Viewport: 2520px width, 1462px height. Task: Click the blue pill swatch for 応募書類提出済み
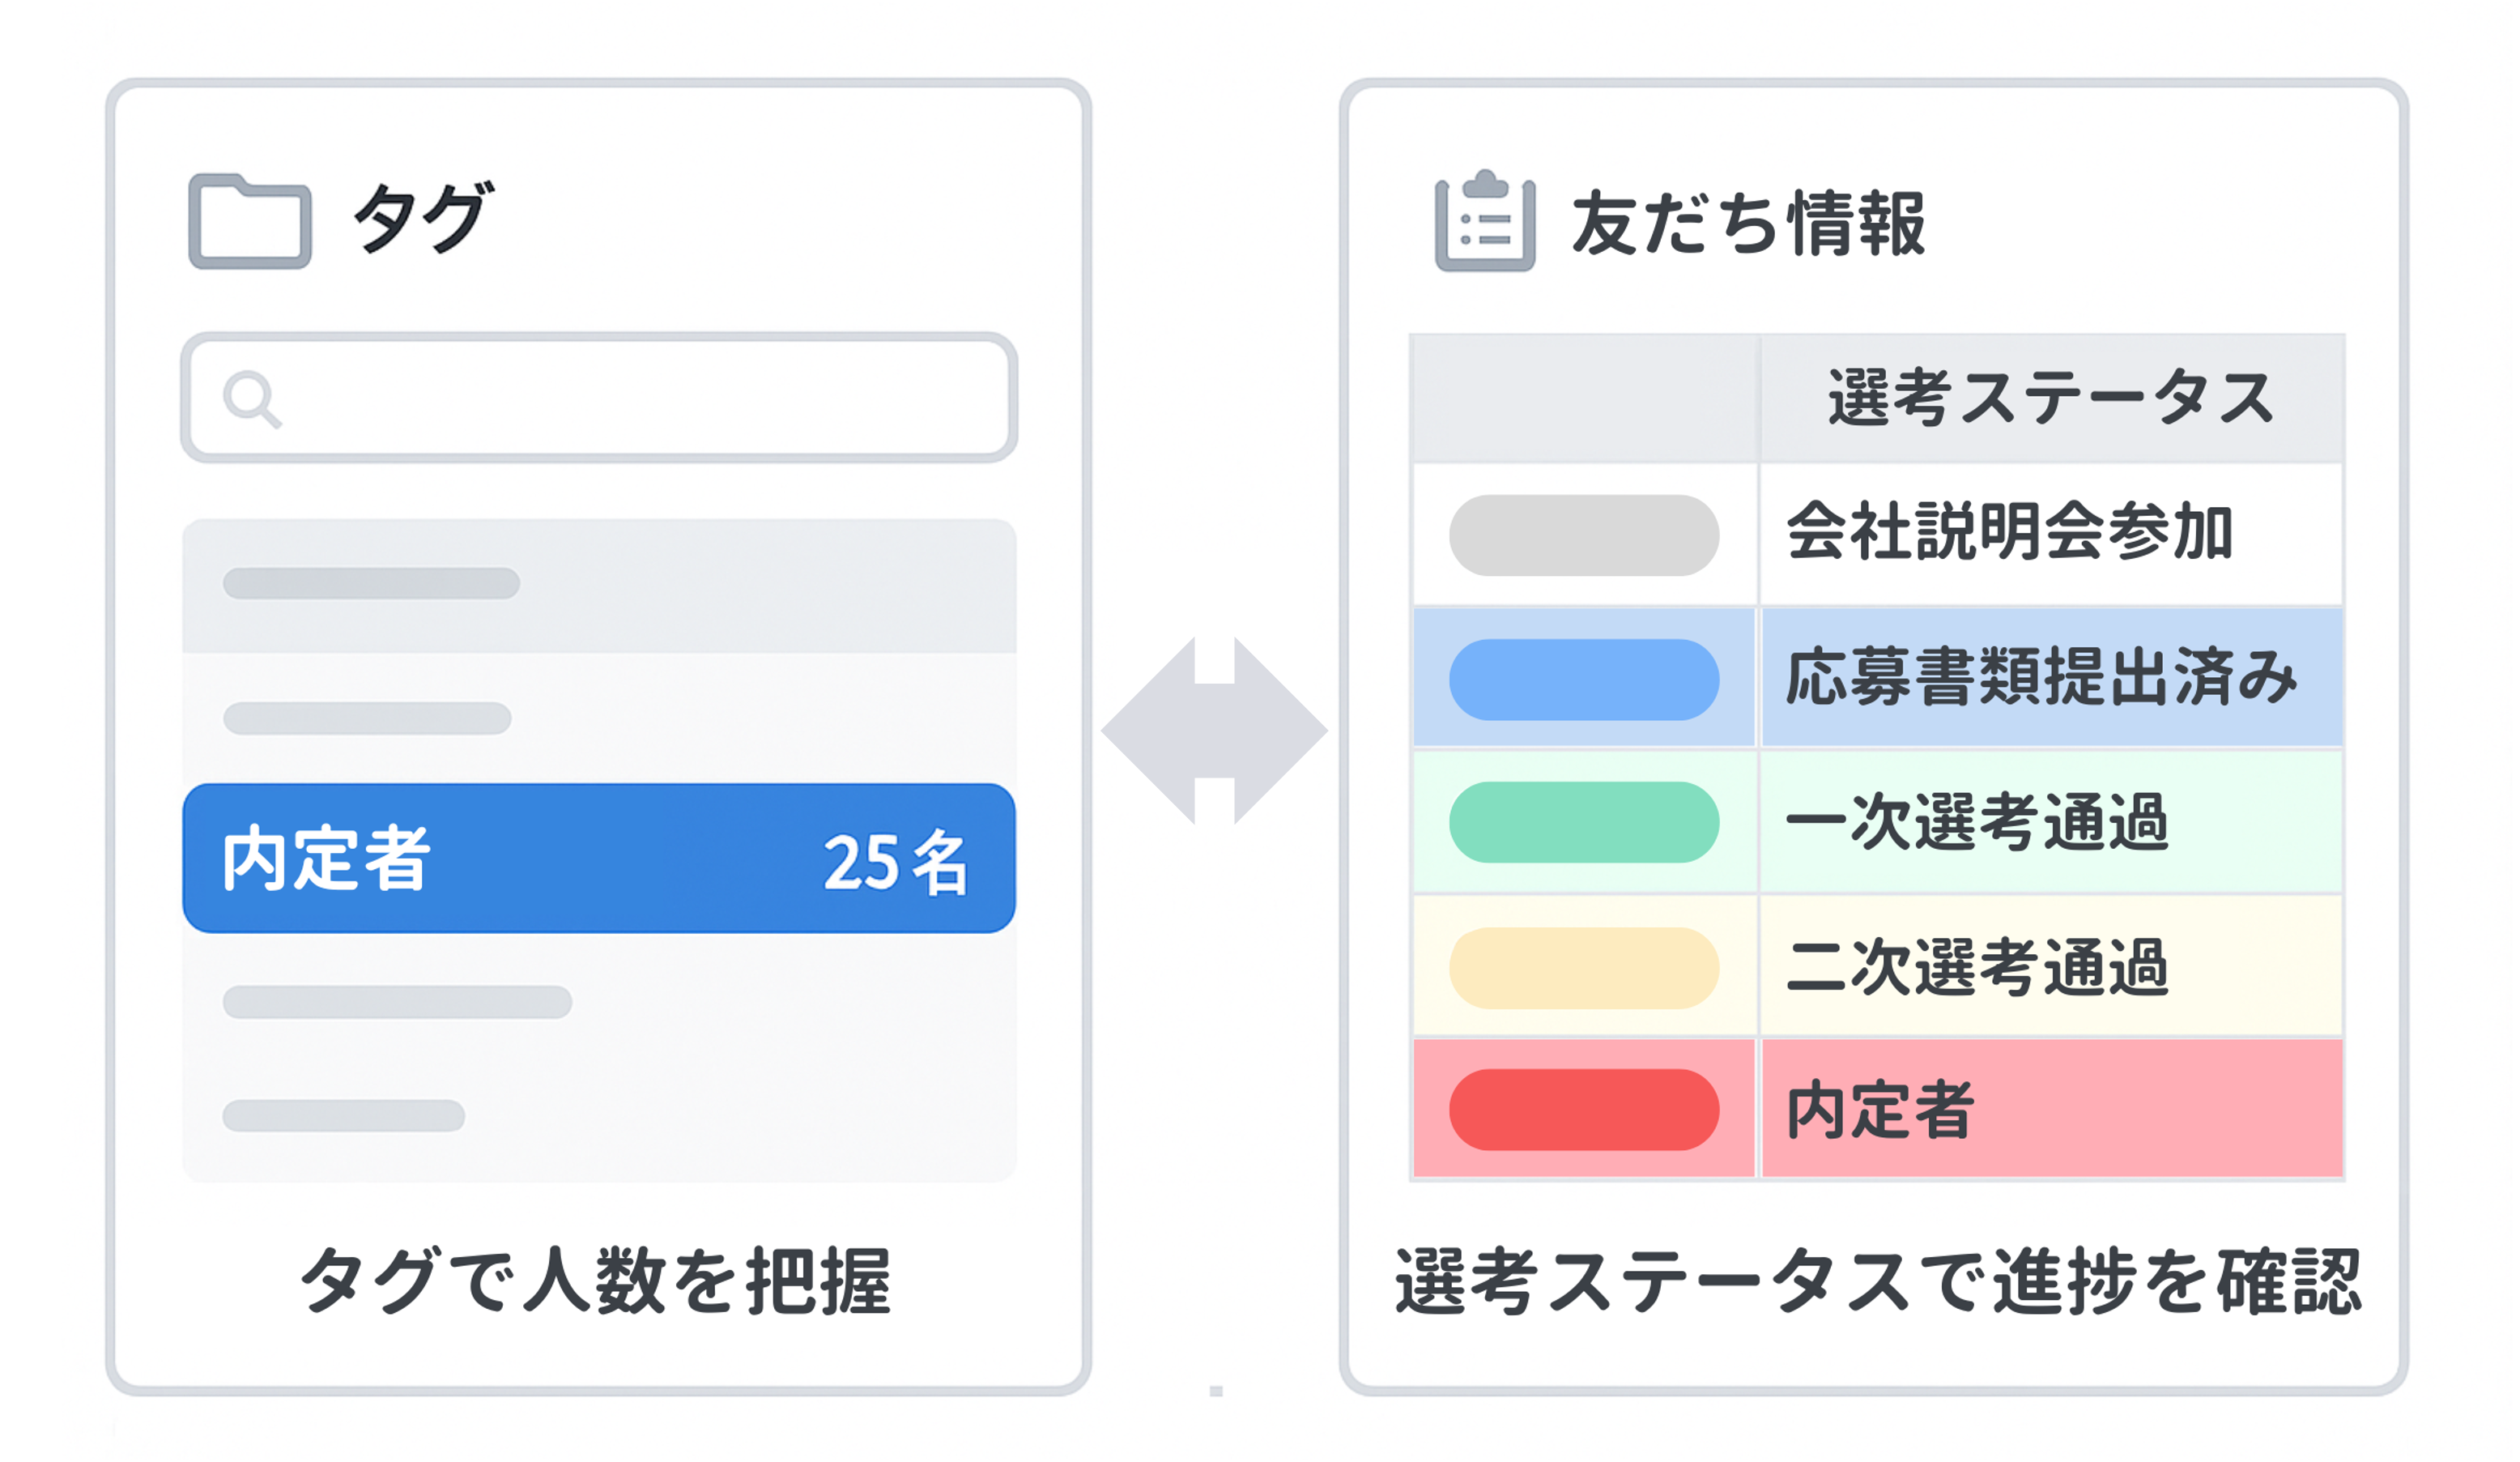click(x=1584, y=680)
